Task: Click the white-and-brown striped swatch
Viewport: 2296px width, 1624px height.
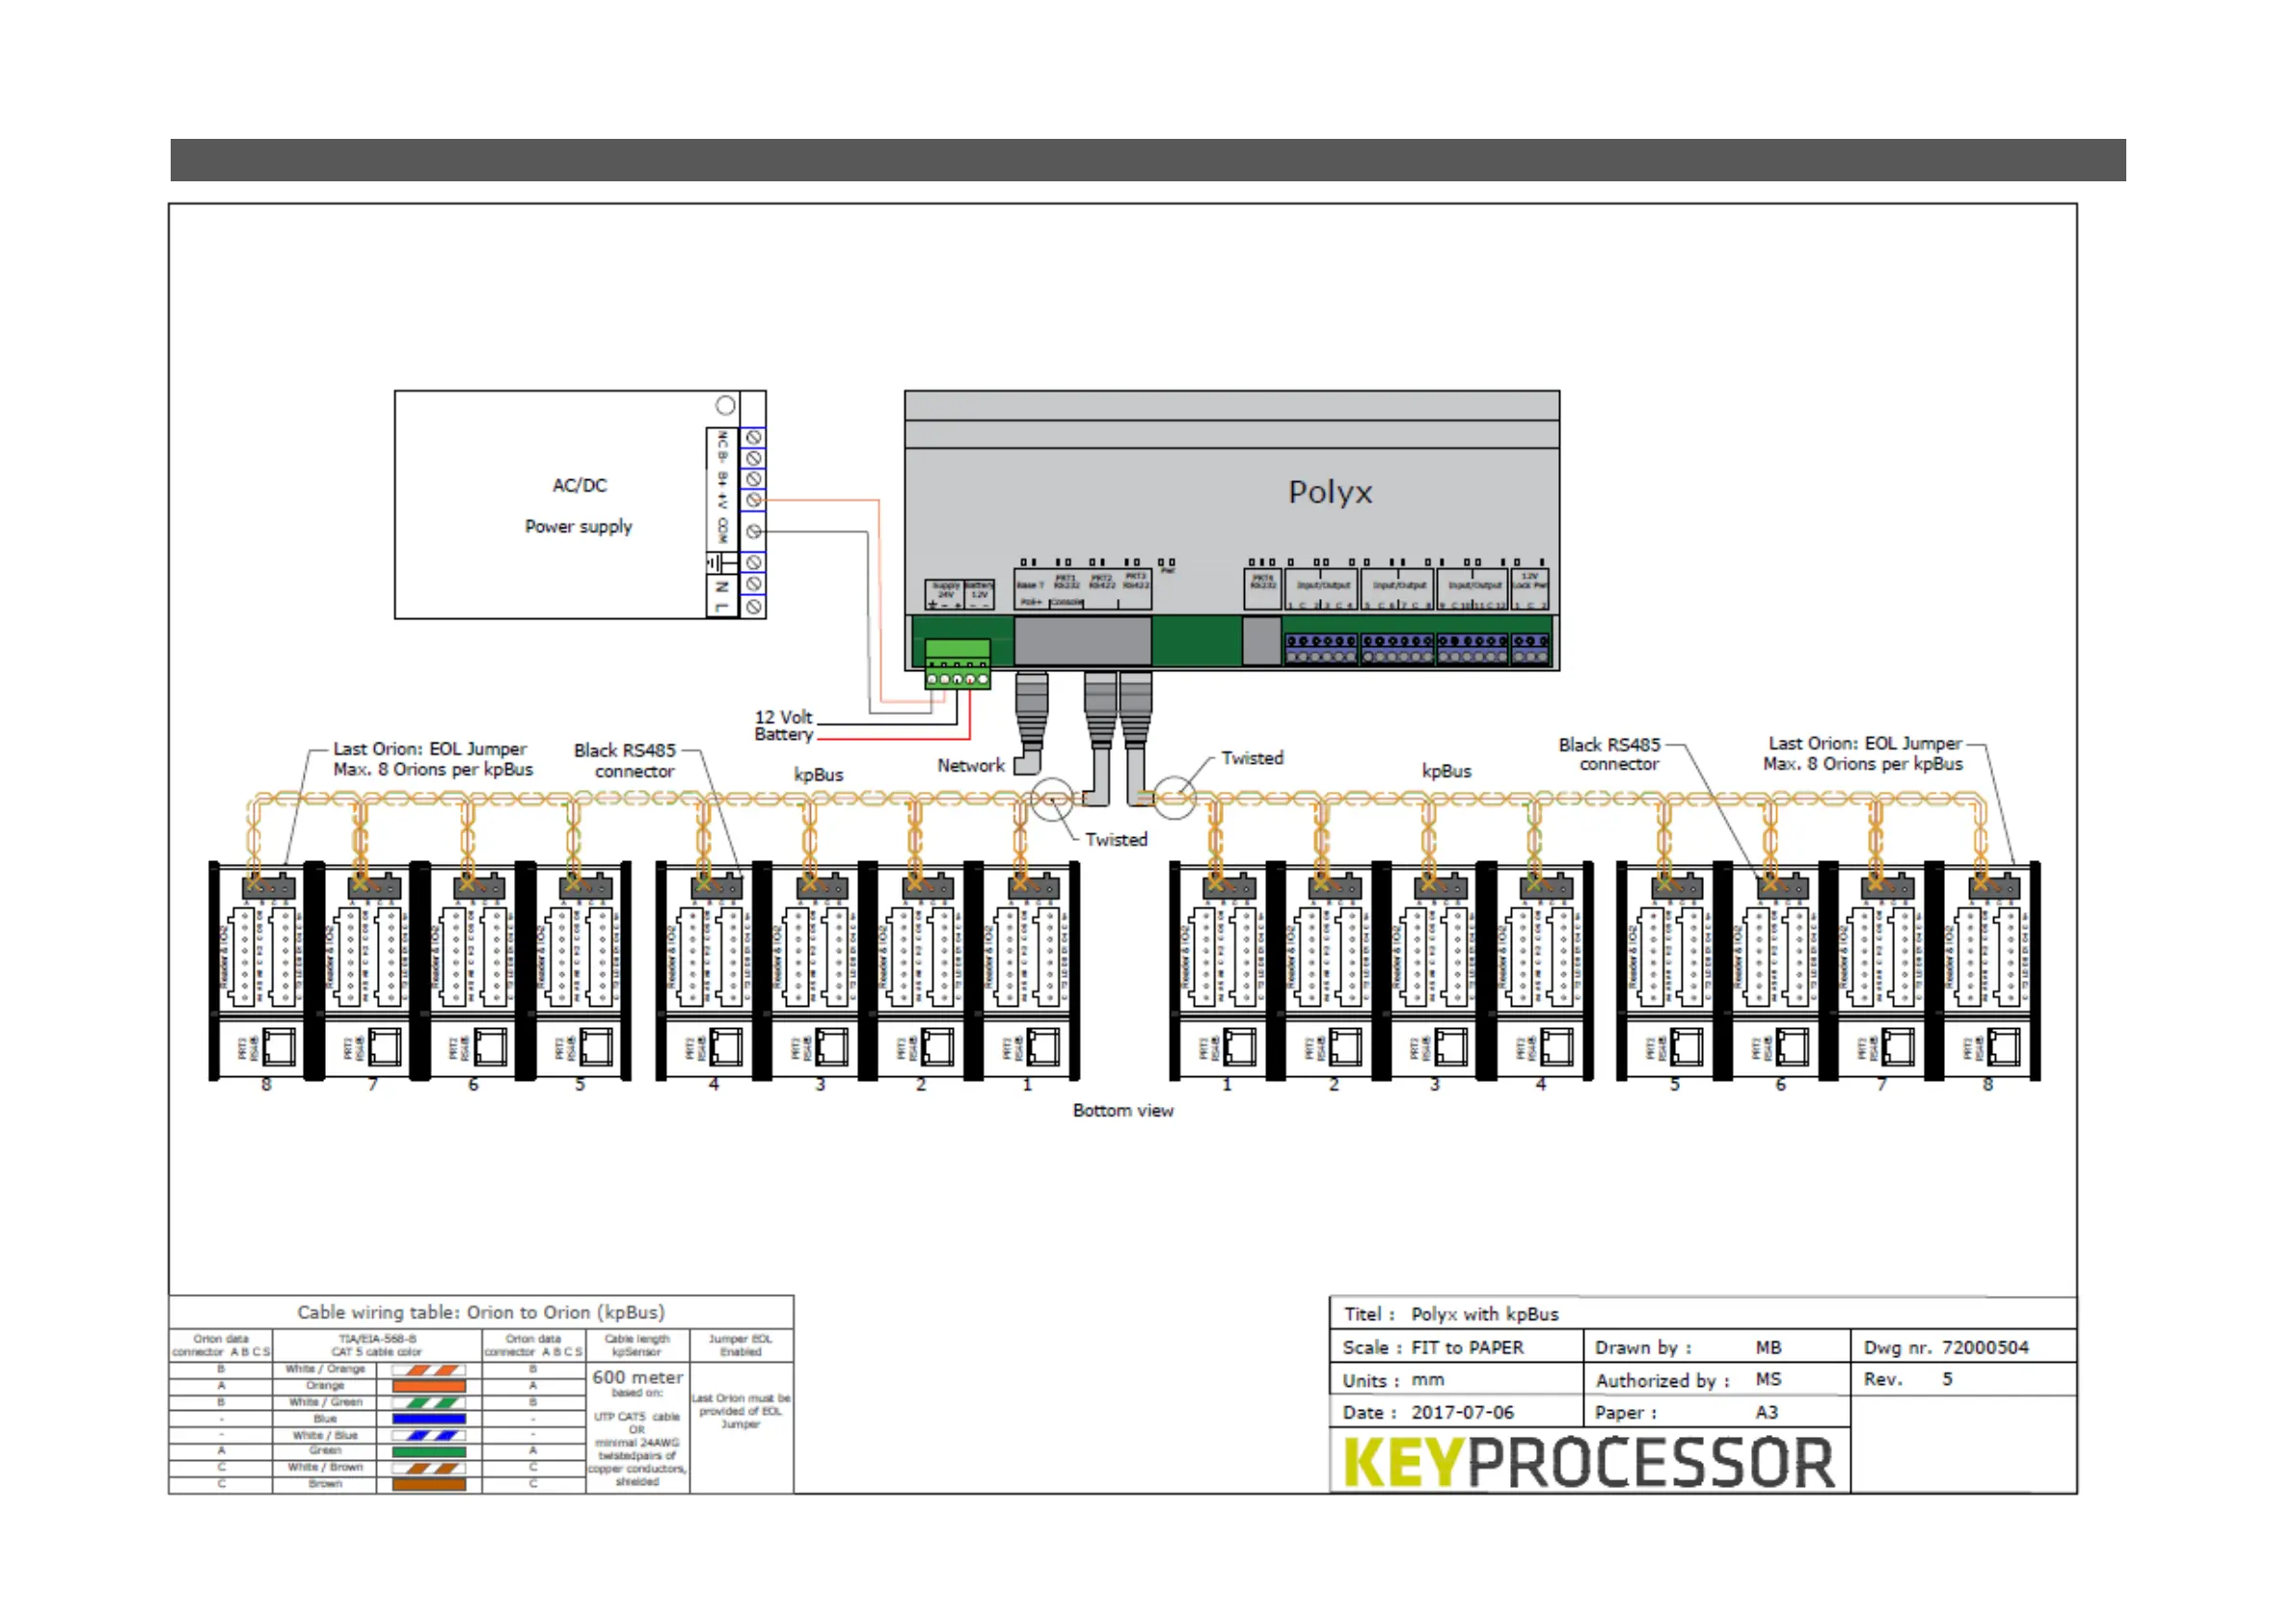Action: tap(429, 1469)
